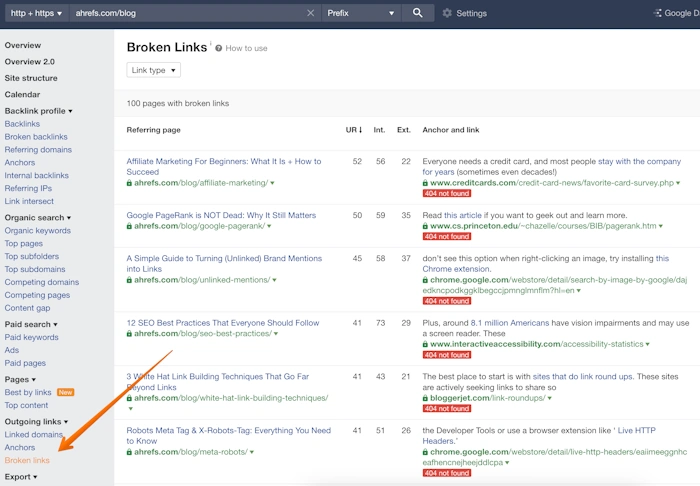Image resolution: width=700 pixels, height=486 pixels.
Task: Click the How to use link
Action: pyautogui.click(x=246, y=48)
